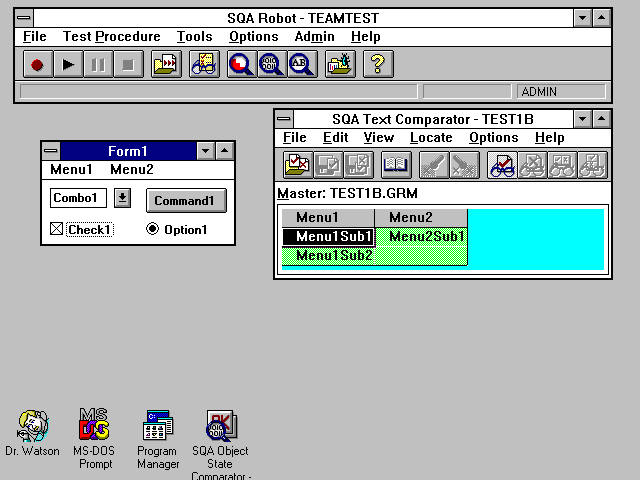This screenshot has height=480, width=640.
Task: Select the Option1 radio button
Action: click(152, 229)
